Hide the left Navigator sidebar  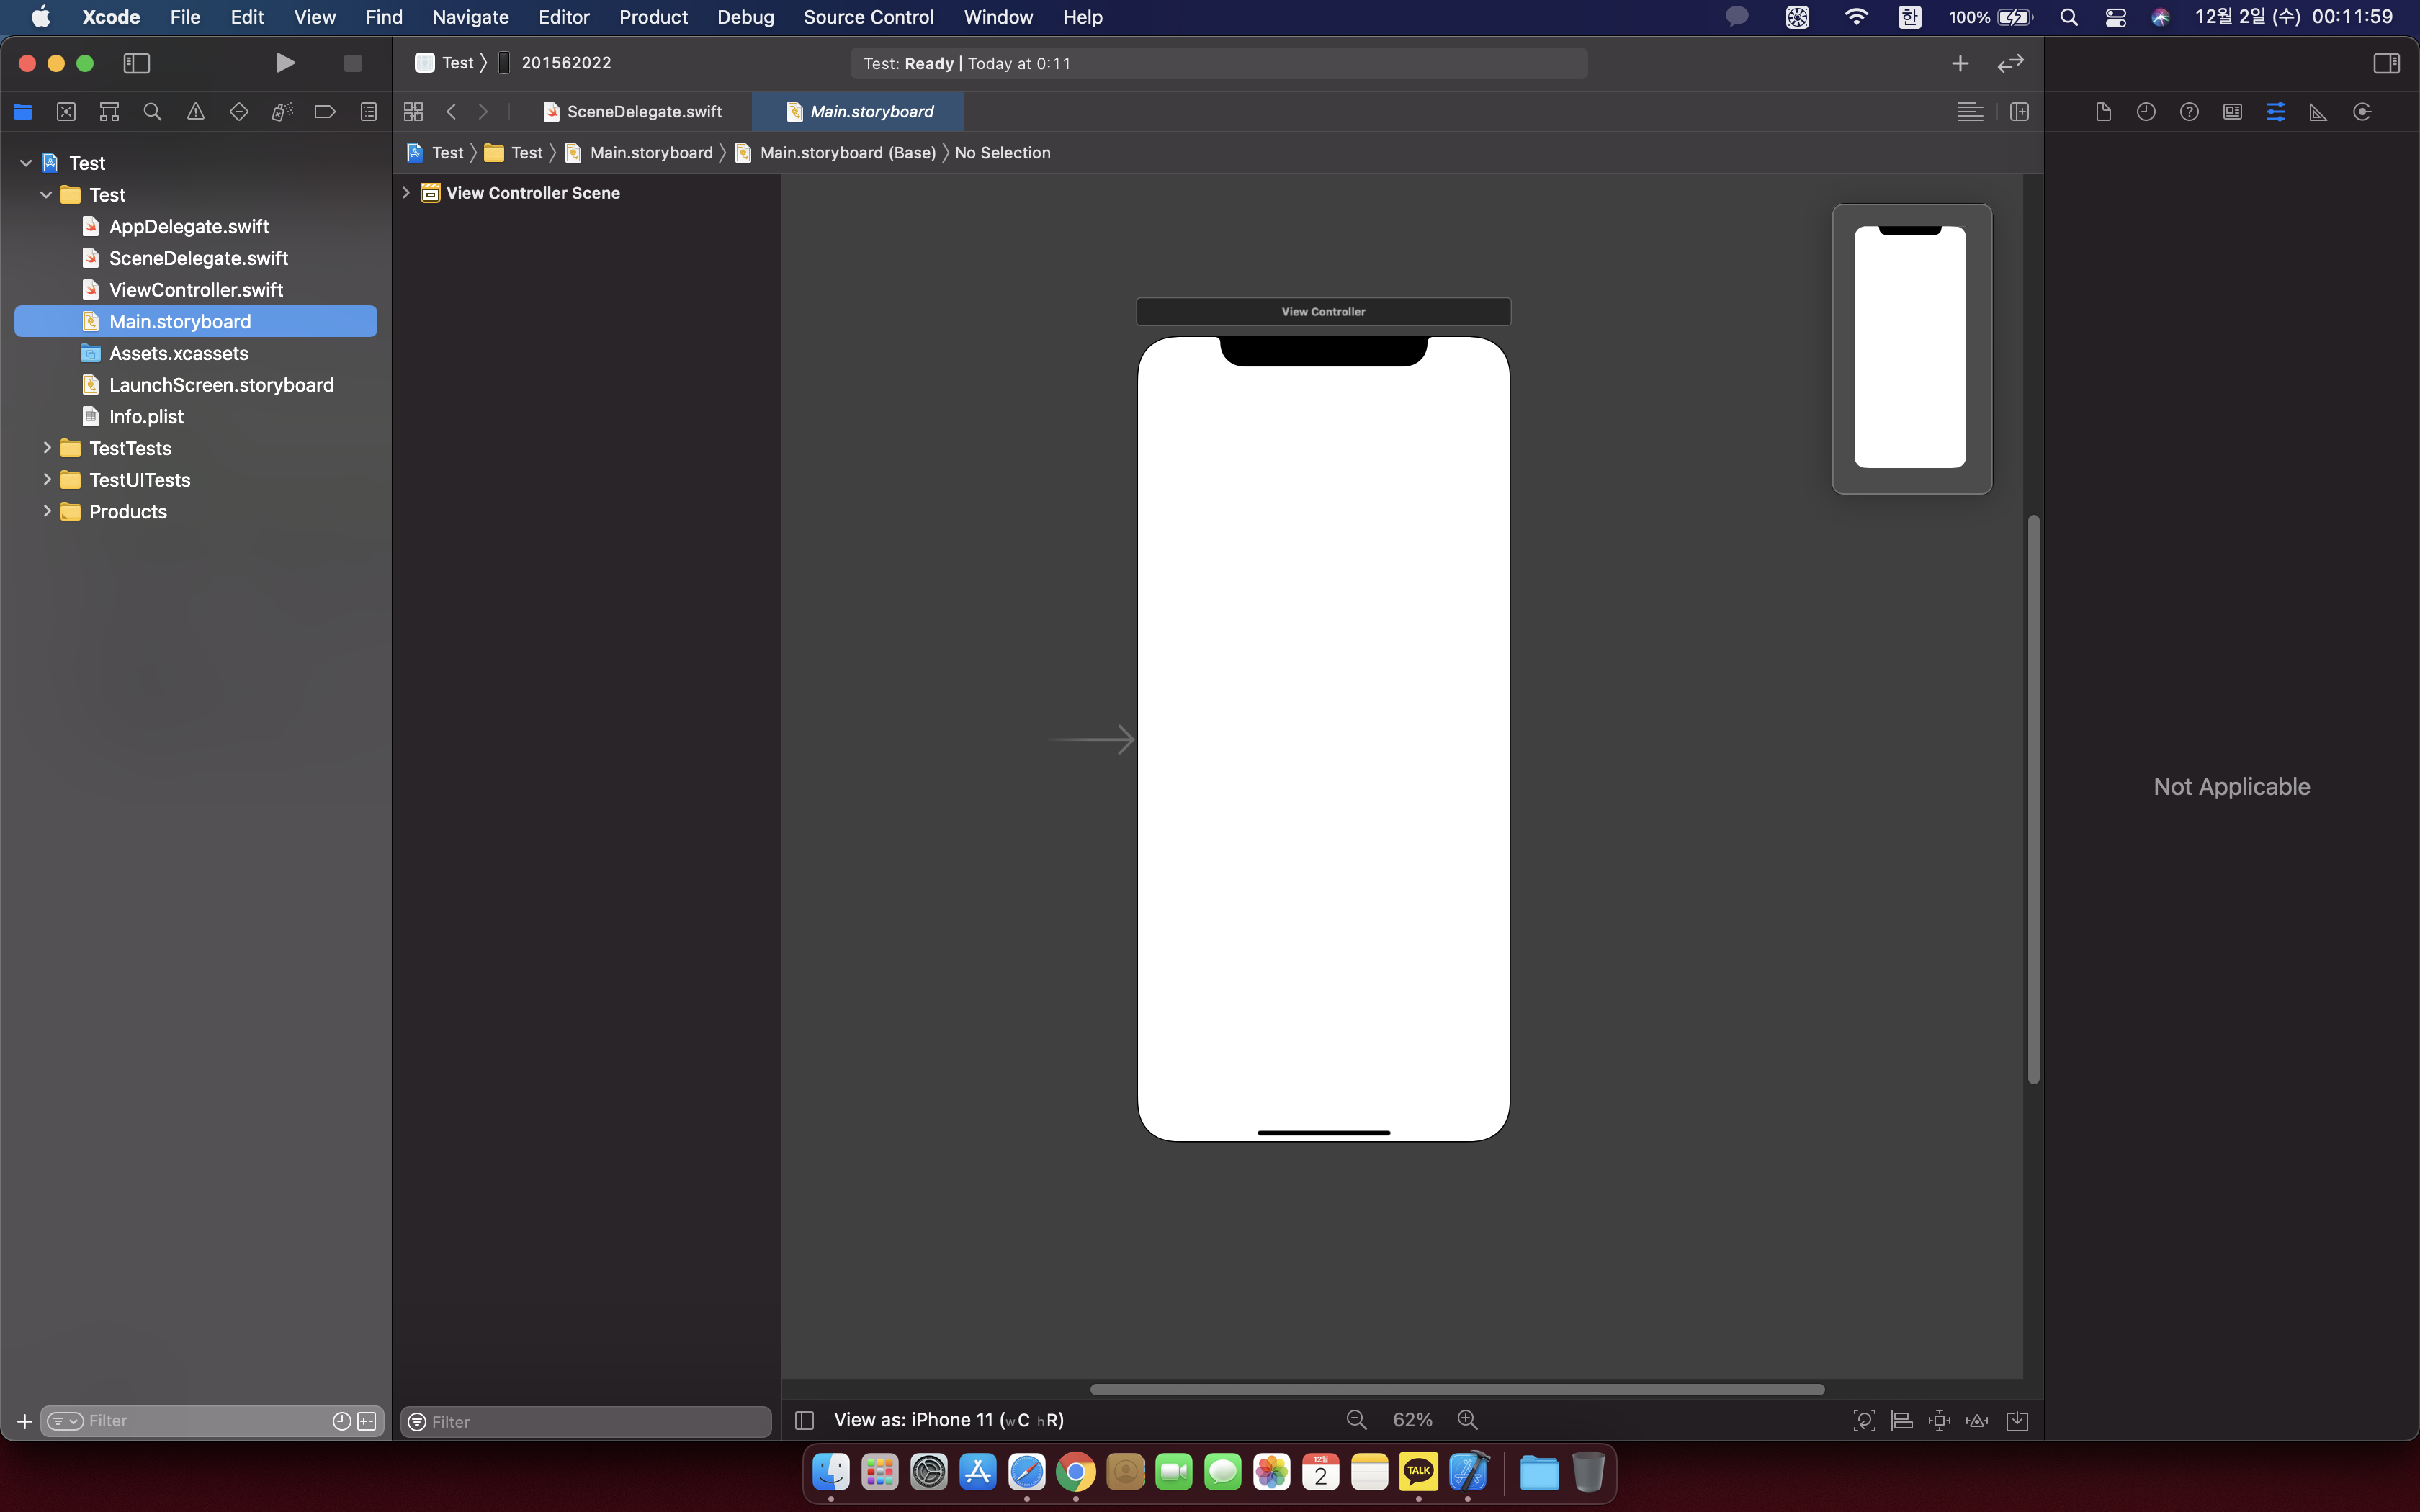pos(136,63)
